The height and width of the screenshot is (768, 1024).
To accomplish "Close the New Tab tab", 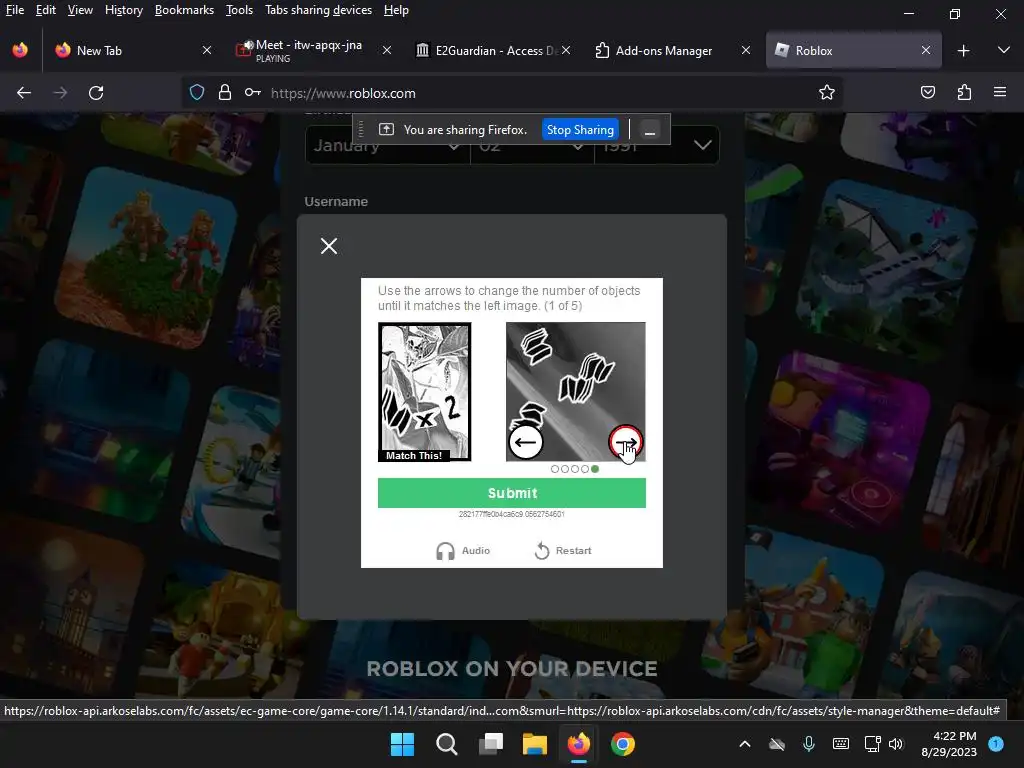I will pos(207,50).
